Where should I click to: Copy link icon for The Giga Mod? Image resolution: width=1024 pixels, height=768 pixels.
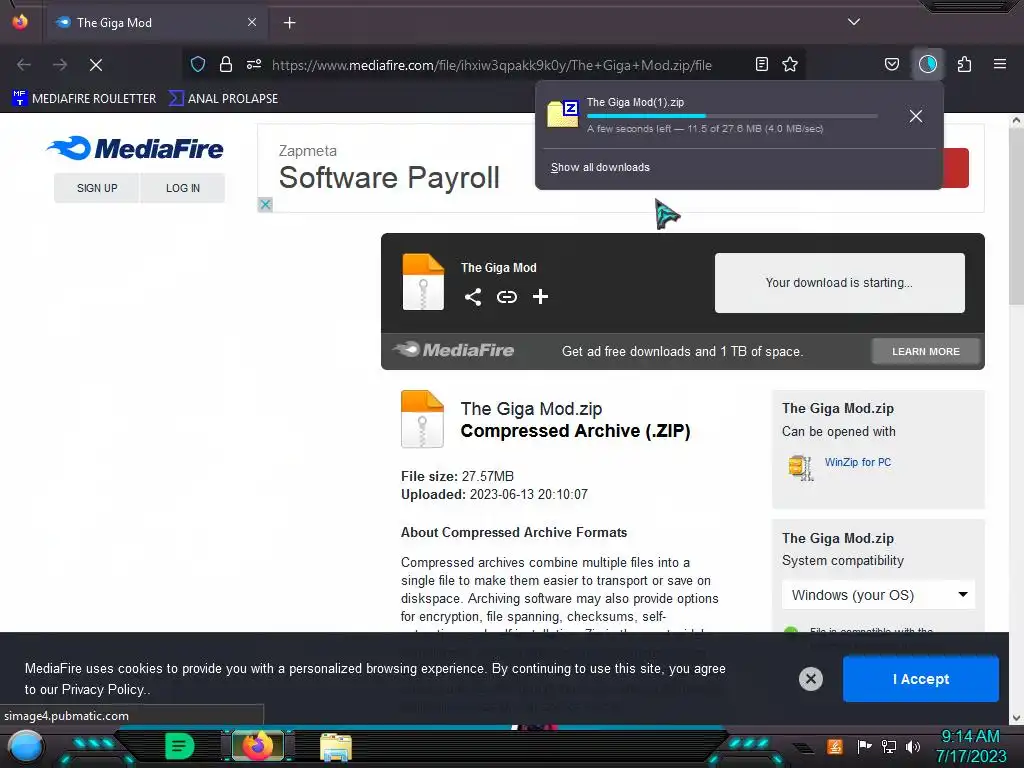click(507, 297)
